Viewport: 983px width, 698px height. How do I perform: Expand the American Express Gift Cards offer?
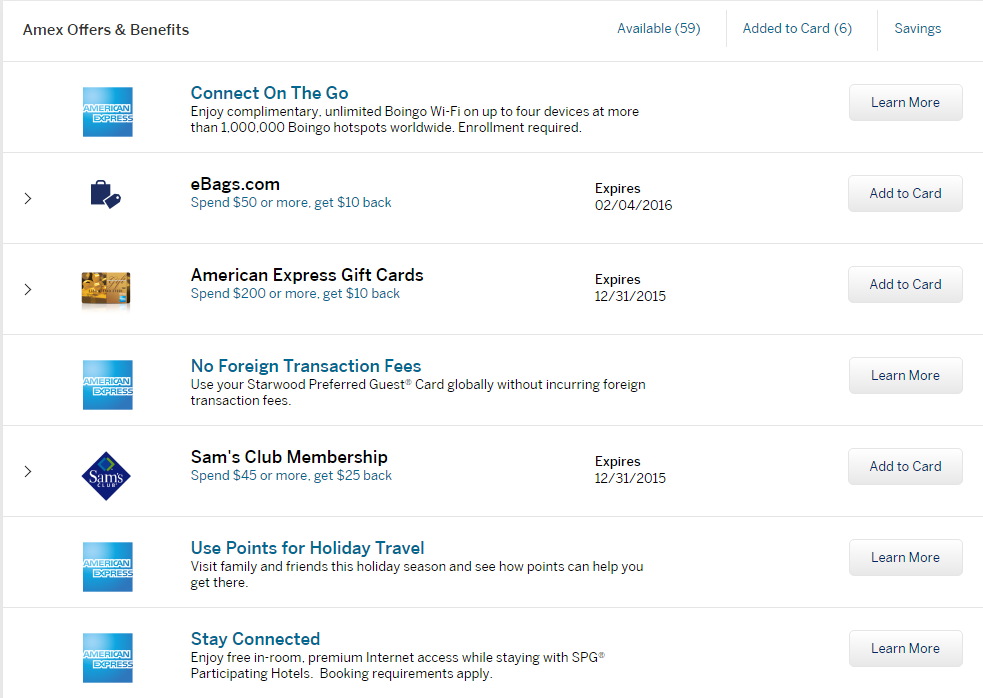pos(27,289)
